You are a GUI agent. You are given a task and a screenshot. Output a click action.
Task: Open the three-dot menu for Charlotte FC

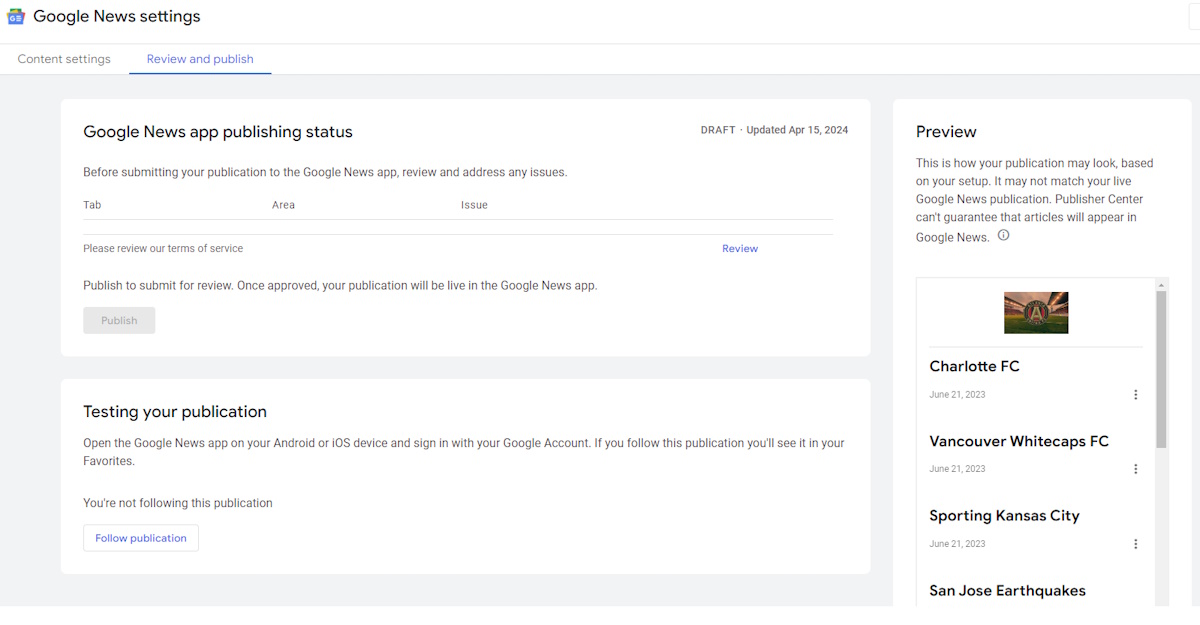(1135, 395)
